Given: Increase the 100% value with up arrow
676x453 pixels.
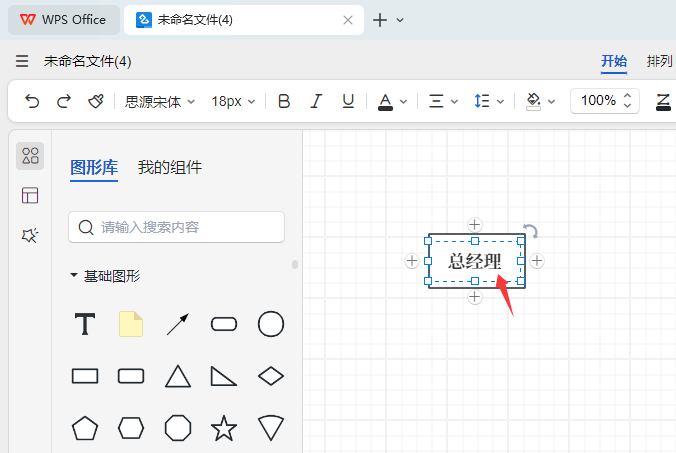Looking at the screenshot, I should pyautogui.click(x=628, y=96).
